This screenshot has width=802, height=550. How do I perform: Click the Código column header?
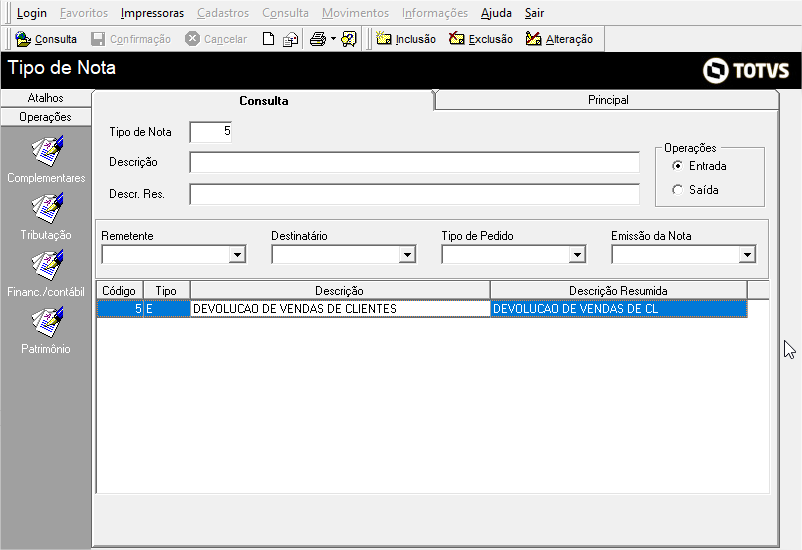(119, 290)
